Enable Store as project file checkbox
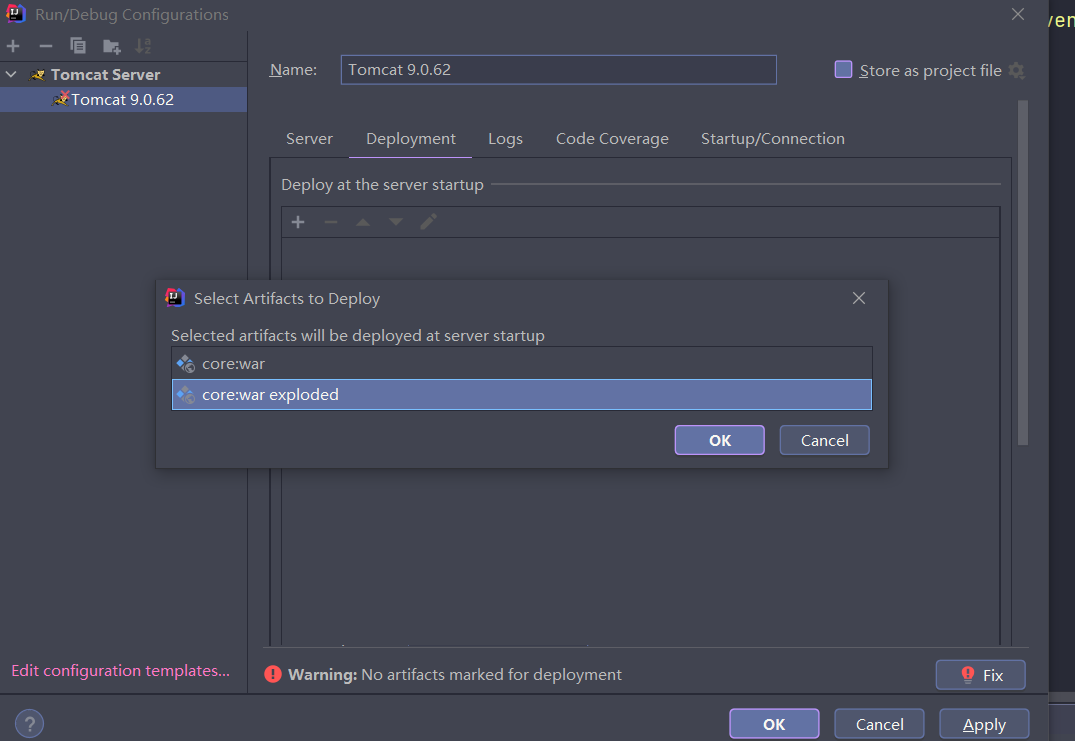This screenshot has width=1075, height=741. [x=843, y=70]
